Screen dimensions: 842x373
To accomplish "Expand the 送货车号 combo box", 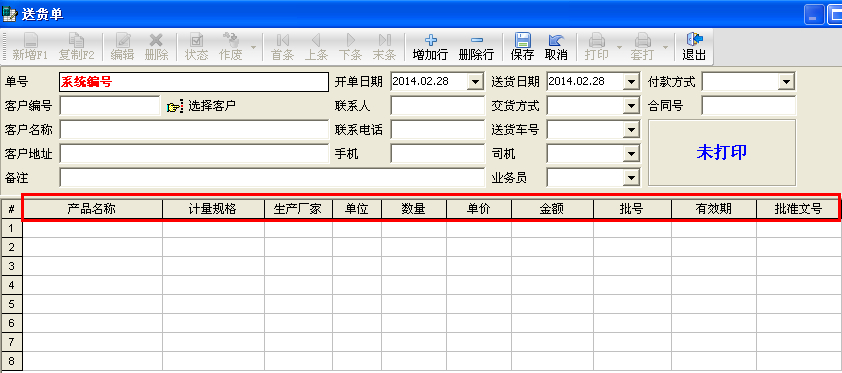I will pos(632,130).
